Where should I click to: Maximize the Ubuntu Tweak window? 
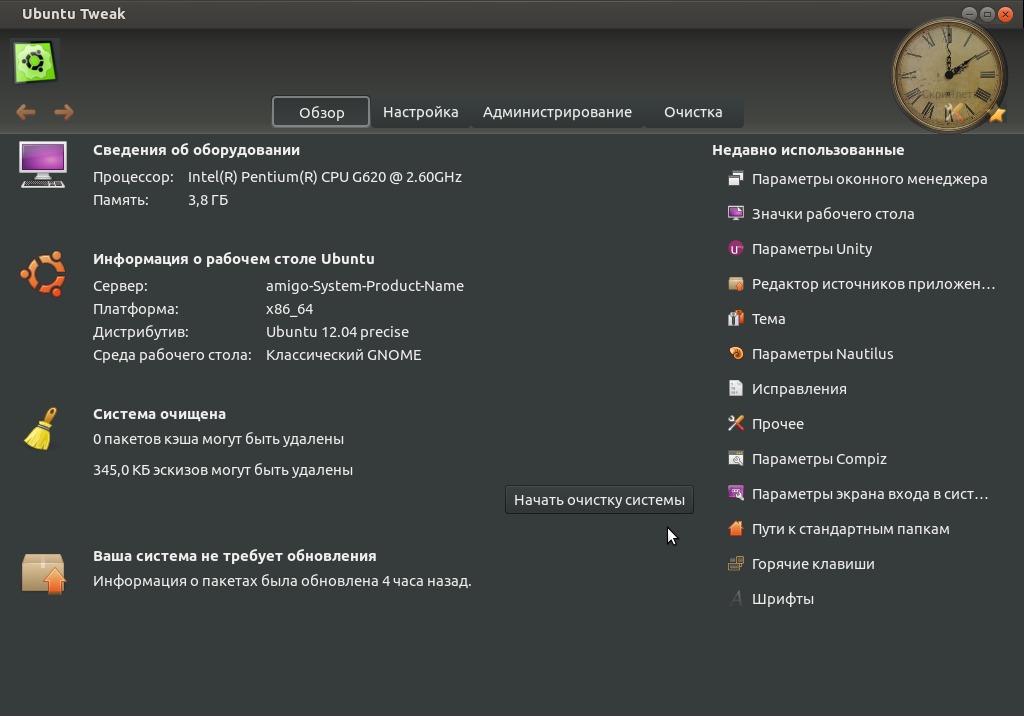pos(987,14)
